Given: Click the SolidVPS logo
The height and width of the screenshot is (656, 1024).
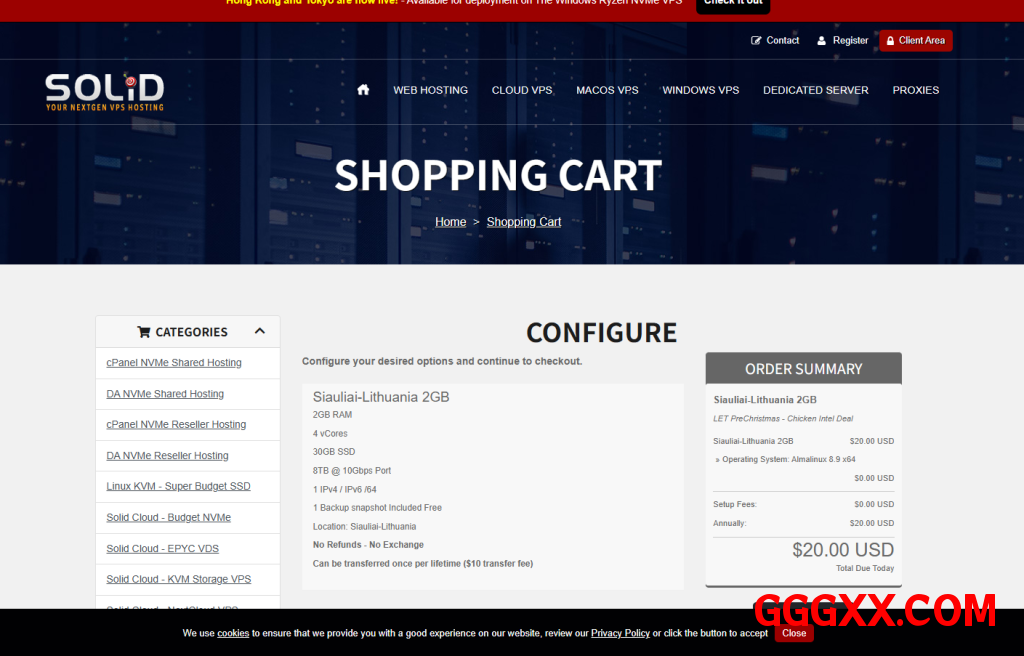Looking at the screenshot, I should [x=104, y=92].
